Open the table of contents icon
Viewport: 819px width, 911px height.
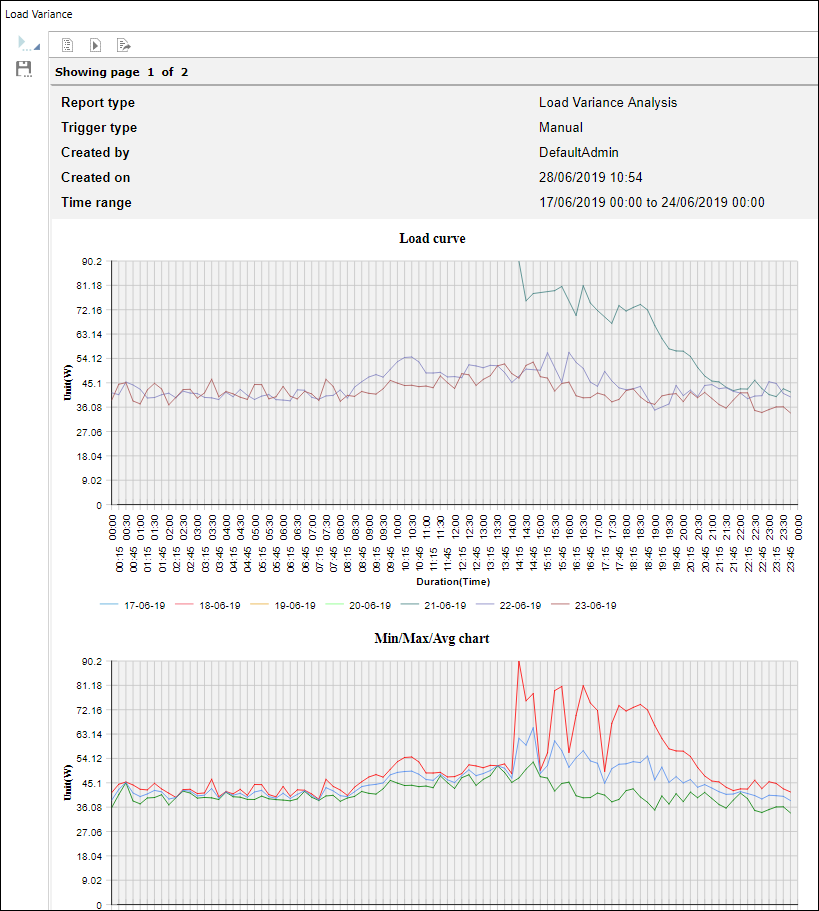68,45
